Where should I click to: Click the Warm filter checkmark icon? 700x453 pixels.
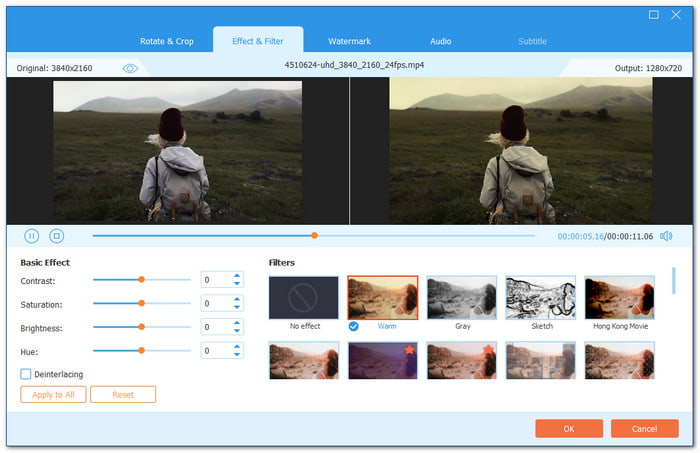click(x=354, y=326)
